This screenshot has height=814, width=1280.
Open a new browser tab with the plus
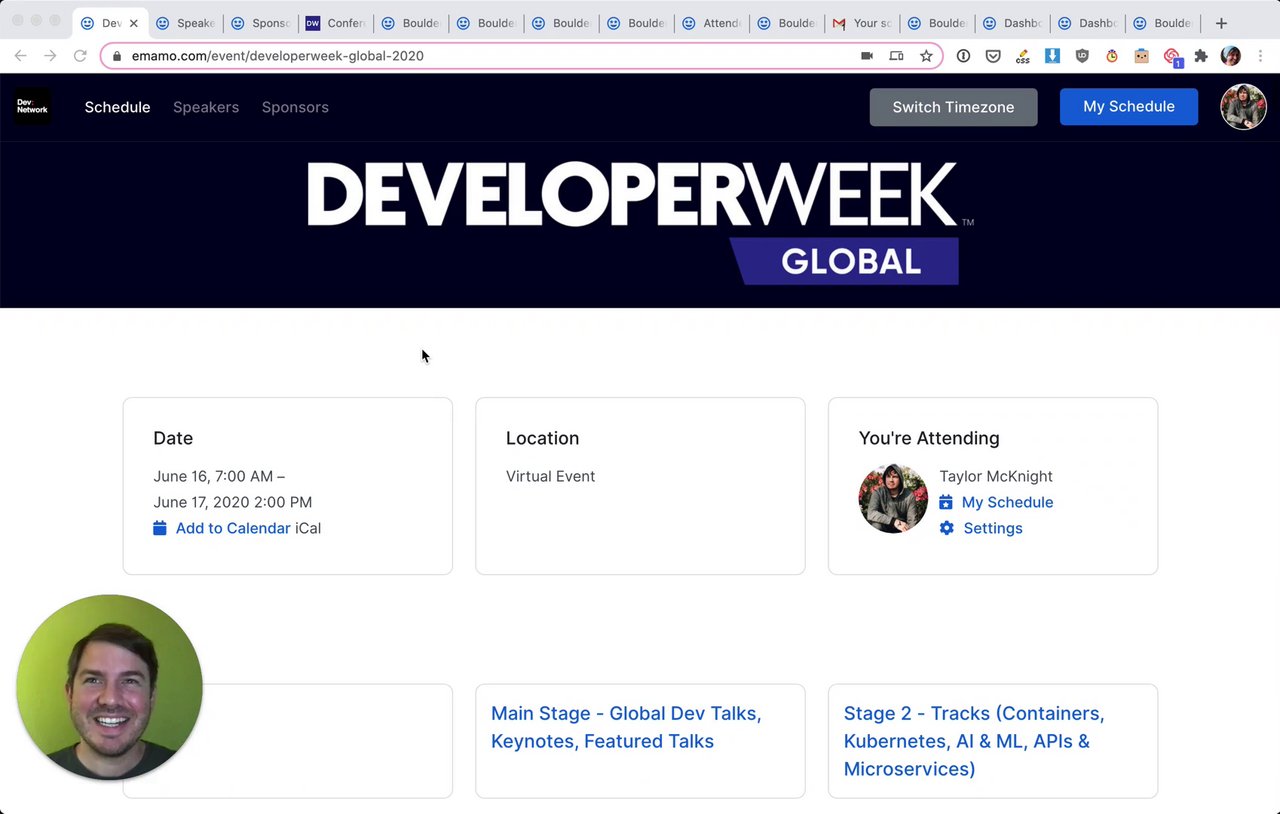coord(1221,23)
